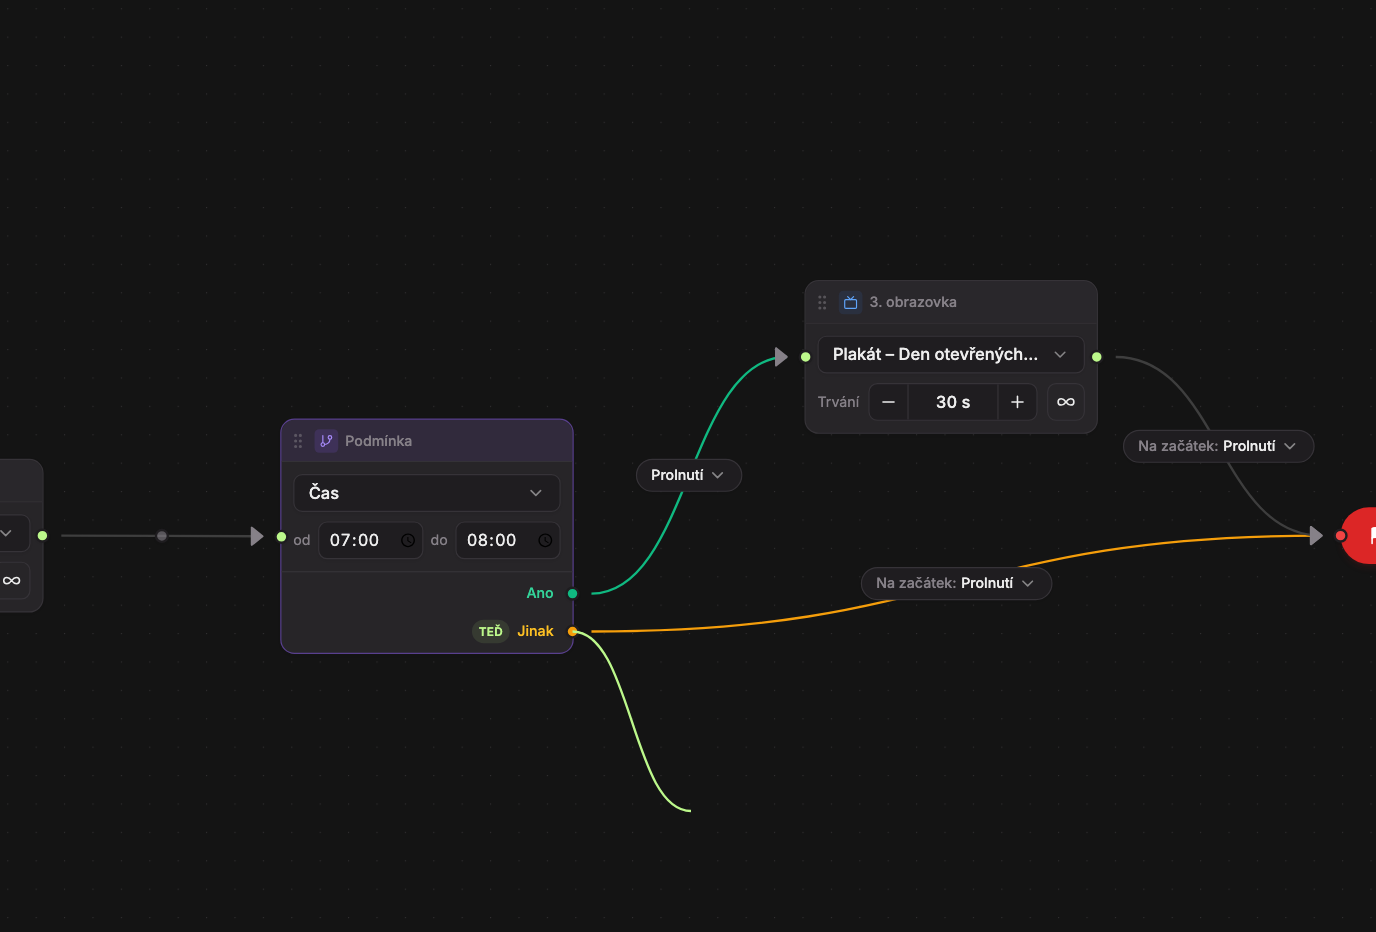Click the branch icon next to Podmínka
Screen dimensions: 1376x932
pos(326,441)
